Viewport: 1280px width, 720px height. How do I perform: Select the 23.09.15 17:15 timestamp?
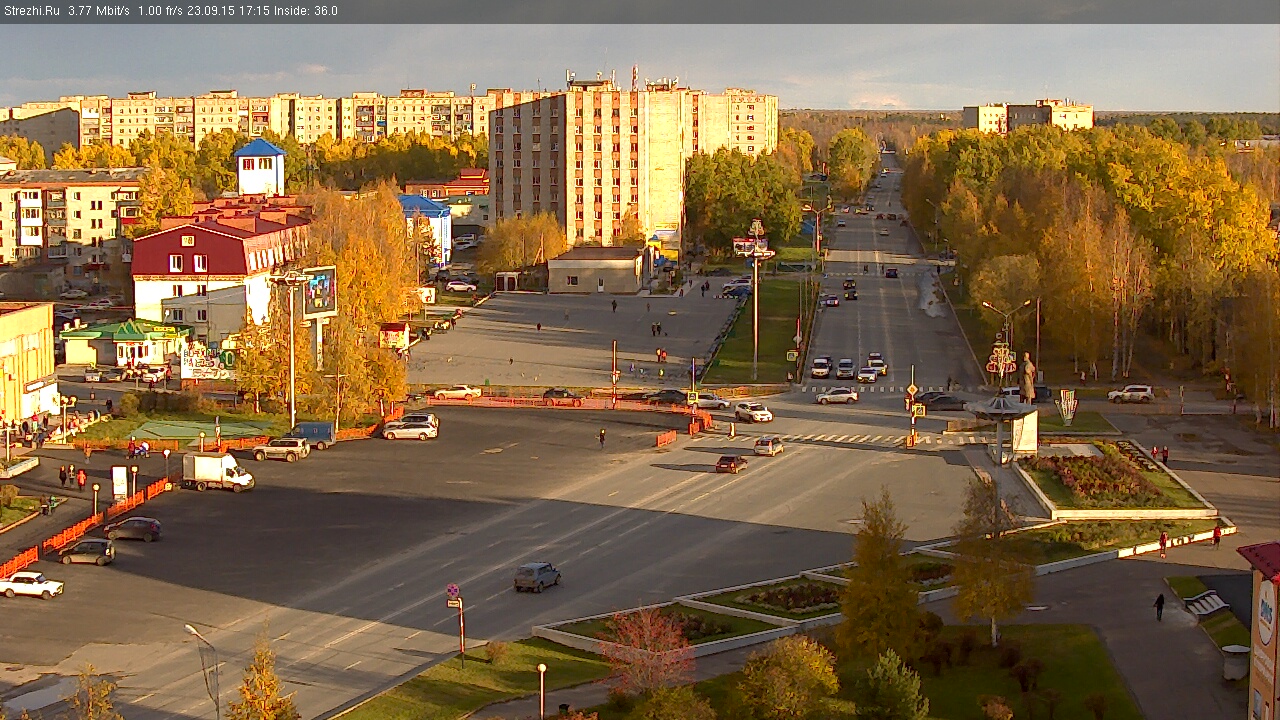tap(228, 11)
